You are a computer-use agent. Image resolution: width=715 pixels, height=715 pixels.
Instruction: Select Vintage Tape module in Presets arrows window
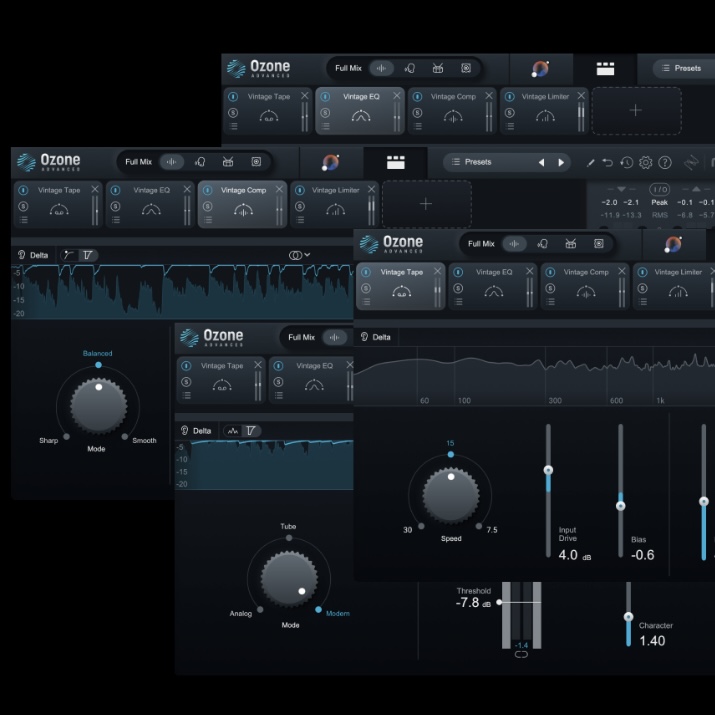[58, 204]
